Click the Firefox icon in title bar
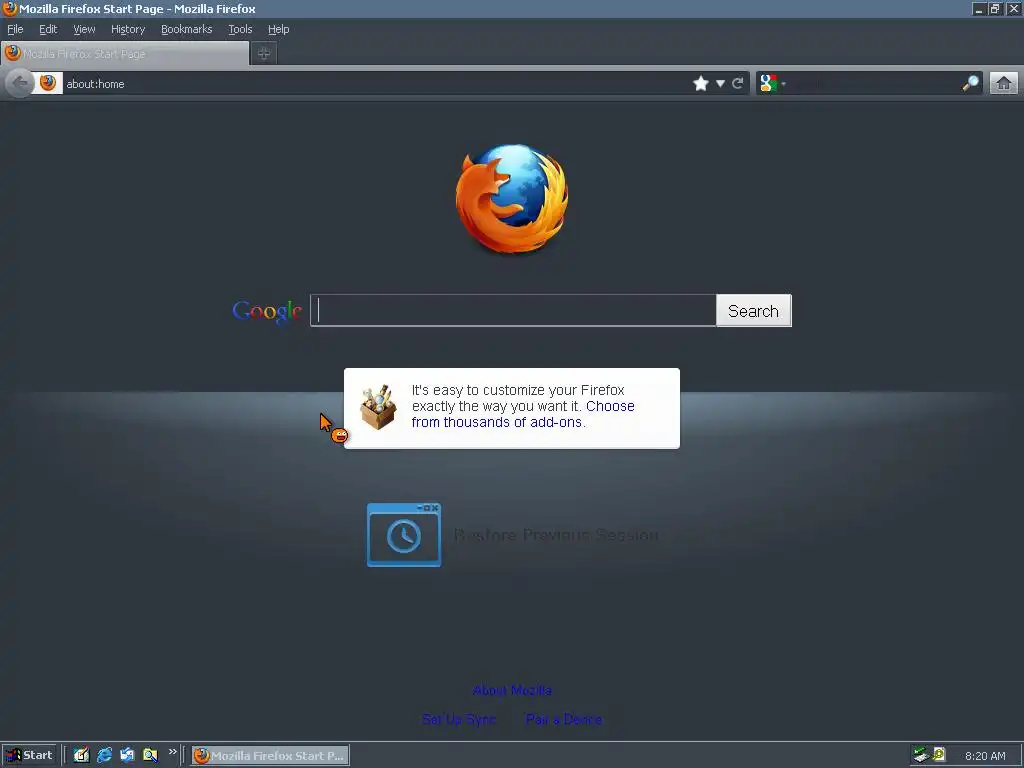Viewport: 1024px width, 768px height. (x=10, y=8)
